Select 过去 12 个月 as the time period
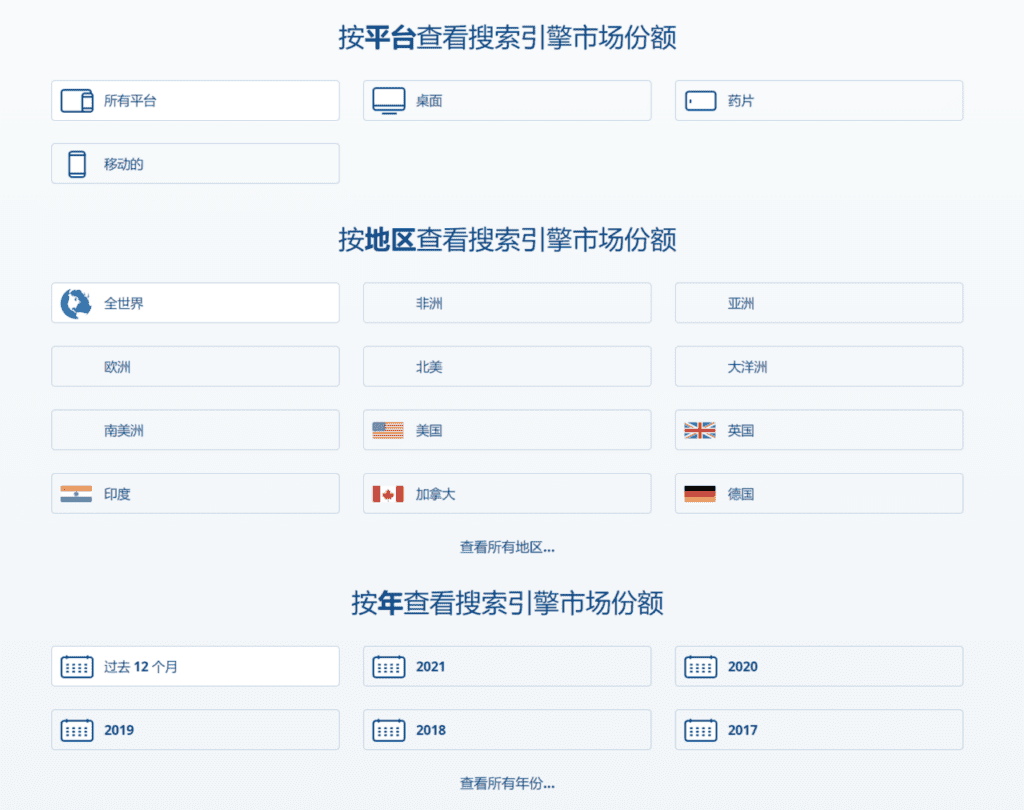The image size is (1024, 810). [x=195, y=666]
